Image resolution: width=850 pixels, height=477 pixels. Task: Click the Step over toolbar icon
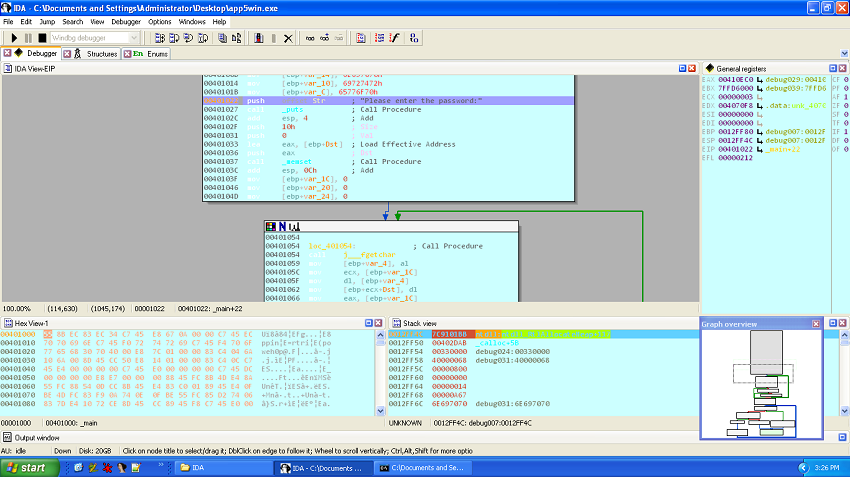(174, 38)
